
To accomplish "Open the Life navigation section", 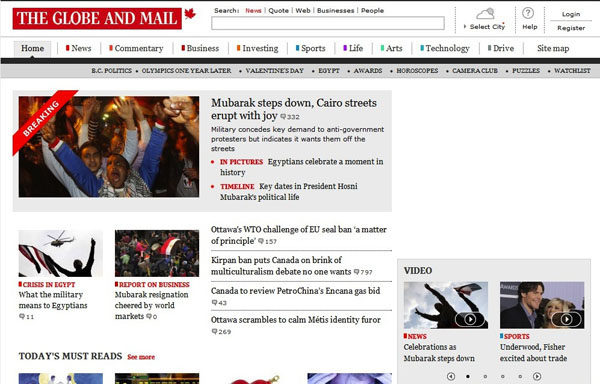I will (353, 48).
